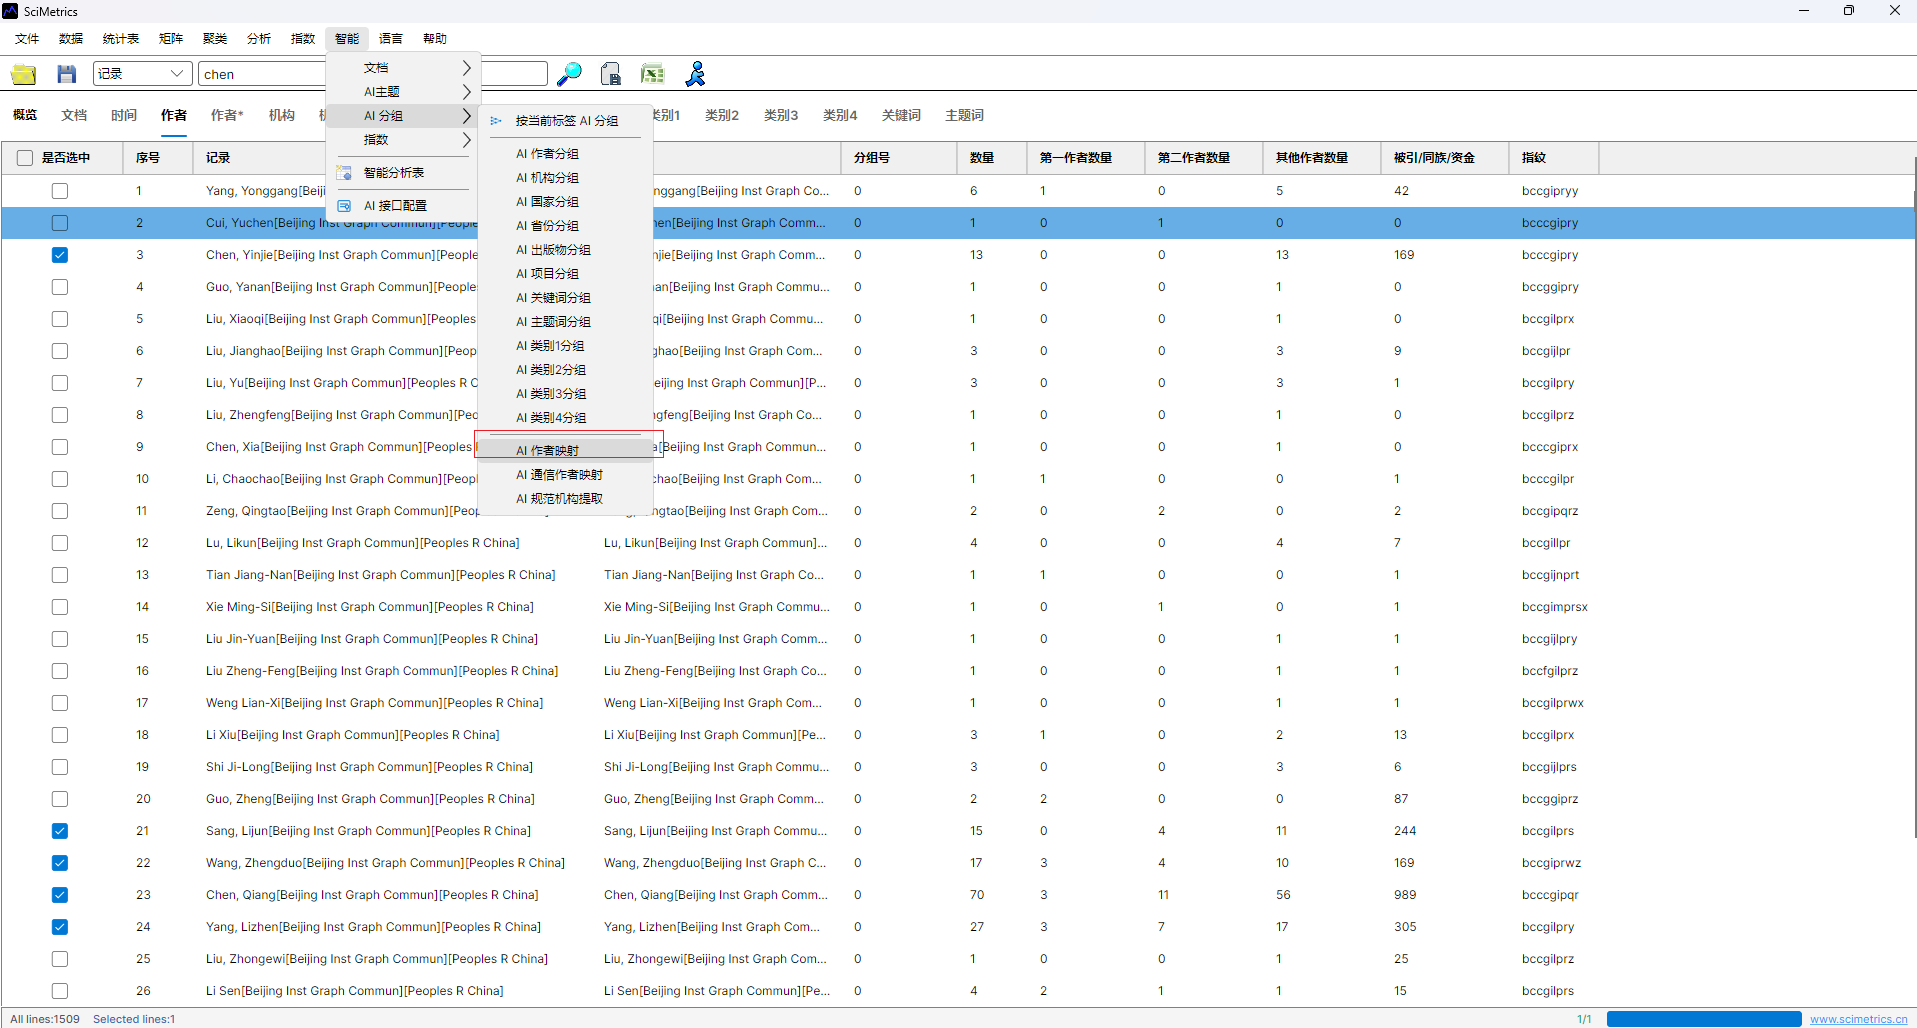Expand the AI 分组 submenu
Image resolution: width=1917 pixels, height=1028 pixels.
point(404,116)
